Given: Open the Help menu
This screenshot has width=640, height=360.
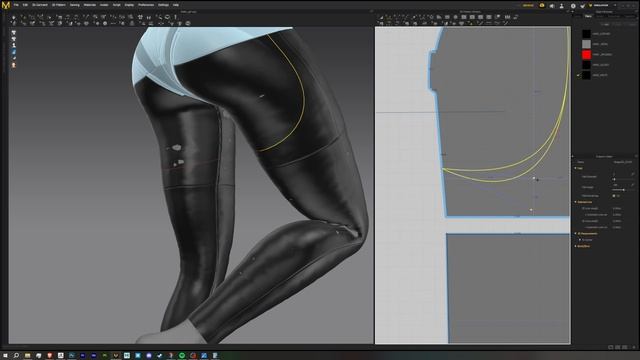Looking at the screenshot, I should pos(176,5).
